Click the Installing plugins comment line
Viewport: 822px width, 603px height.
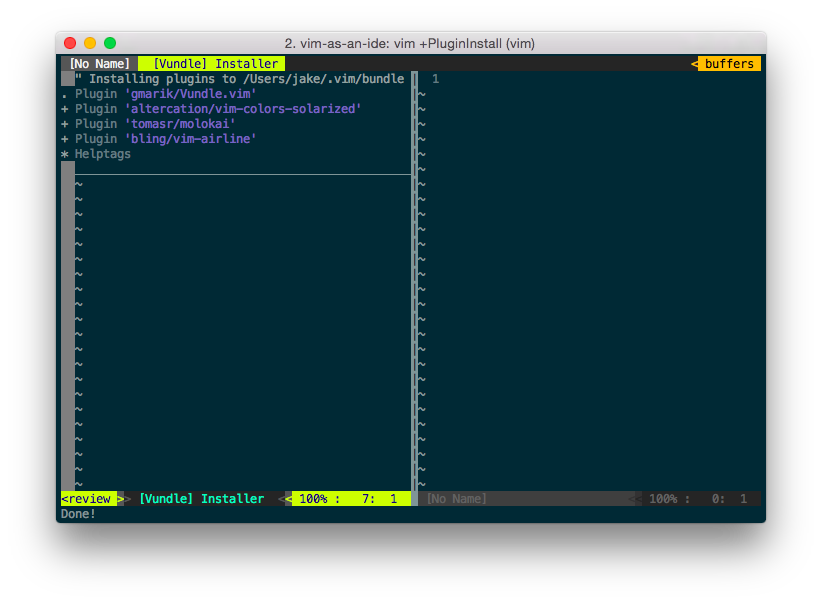(240, 79)
